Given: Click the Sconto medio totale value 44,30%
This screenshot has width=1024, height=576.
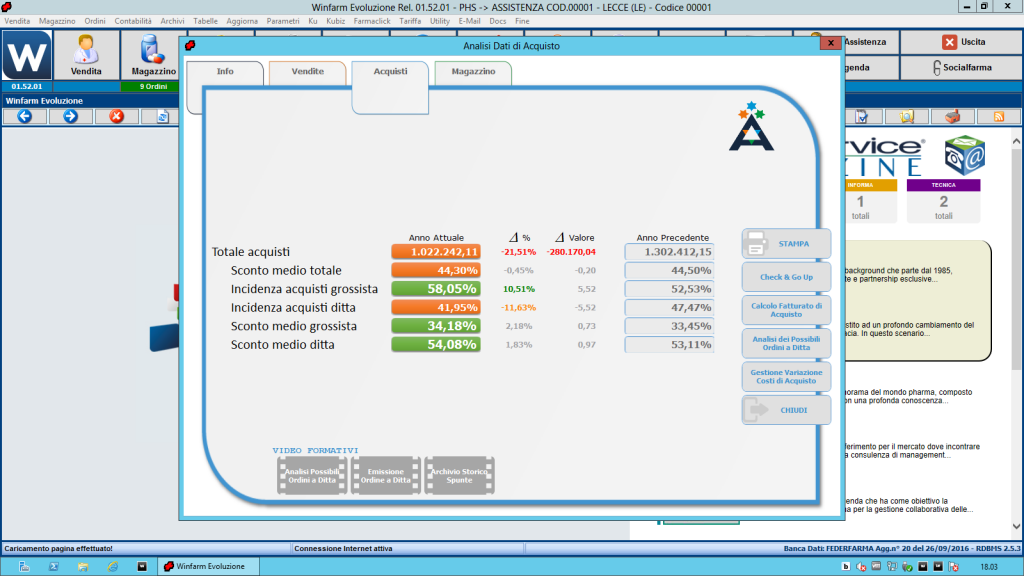Looking at the screenshot, I should 436,270.
